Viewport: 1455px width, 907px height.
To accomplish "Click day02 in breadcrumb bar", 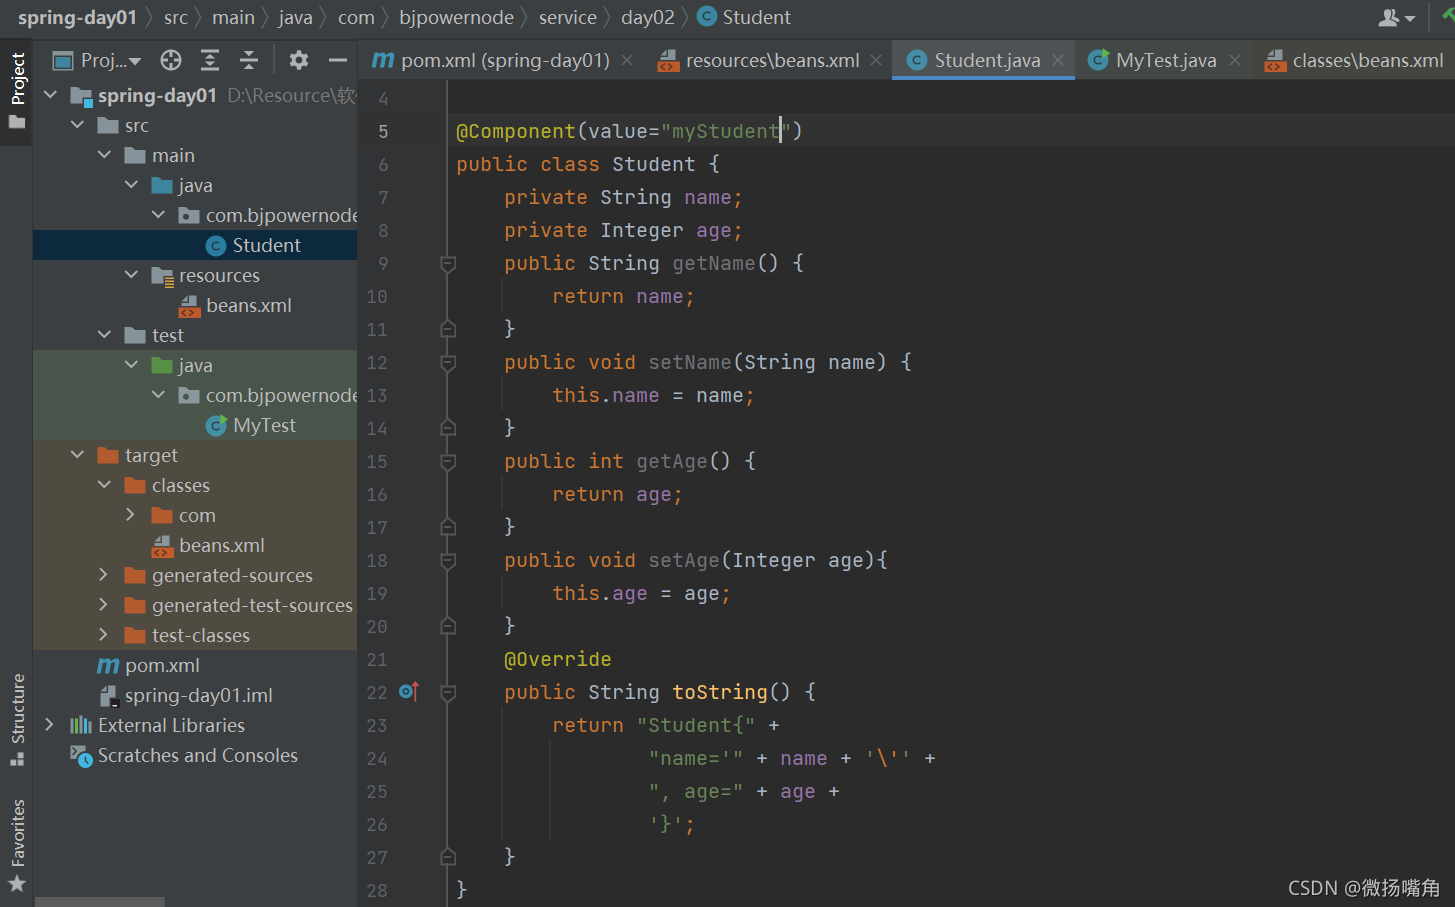I will 647,17.
